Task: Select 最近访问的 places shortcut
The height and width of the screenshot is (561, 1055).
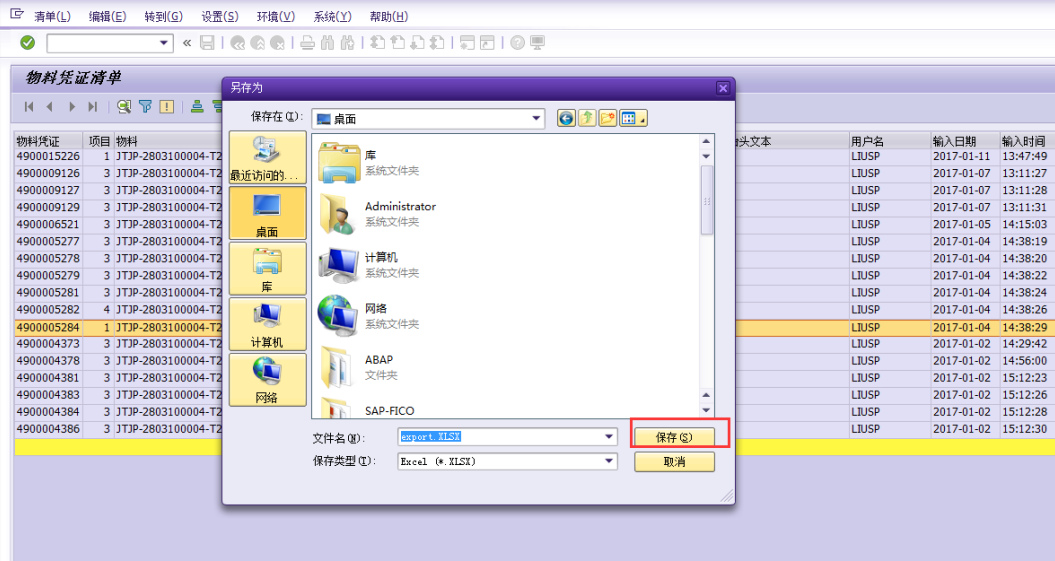Action: click(x=268, y=157)
